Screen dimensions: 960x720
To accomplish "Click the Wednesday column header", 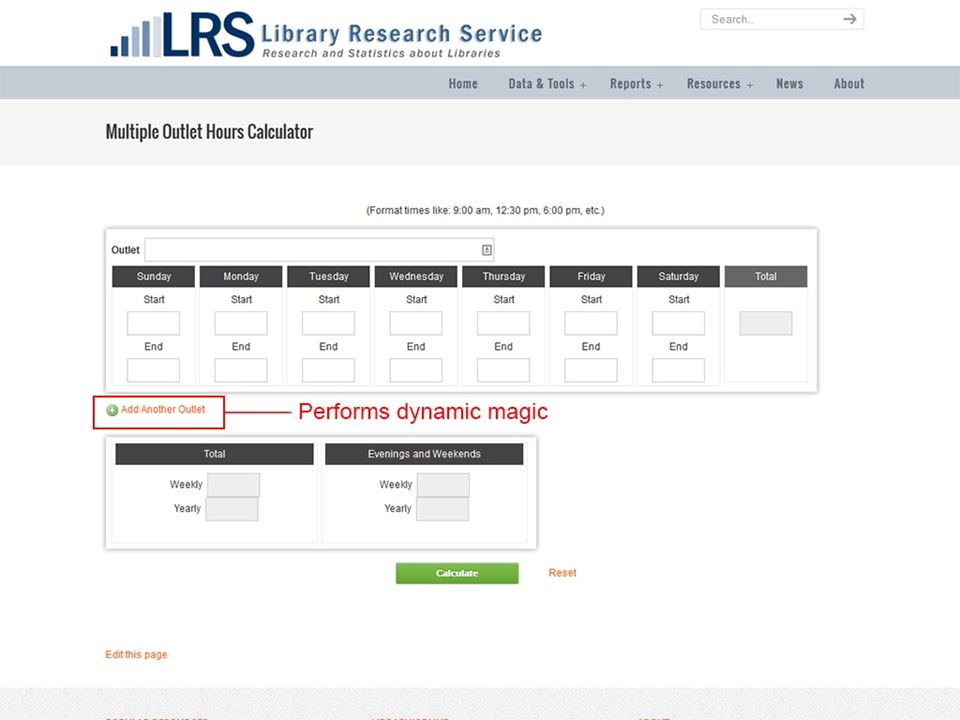I will click(x=416, y=276).
